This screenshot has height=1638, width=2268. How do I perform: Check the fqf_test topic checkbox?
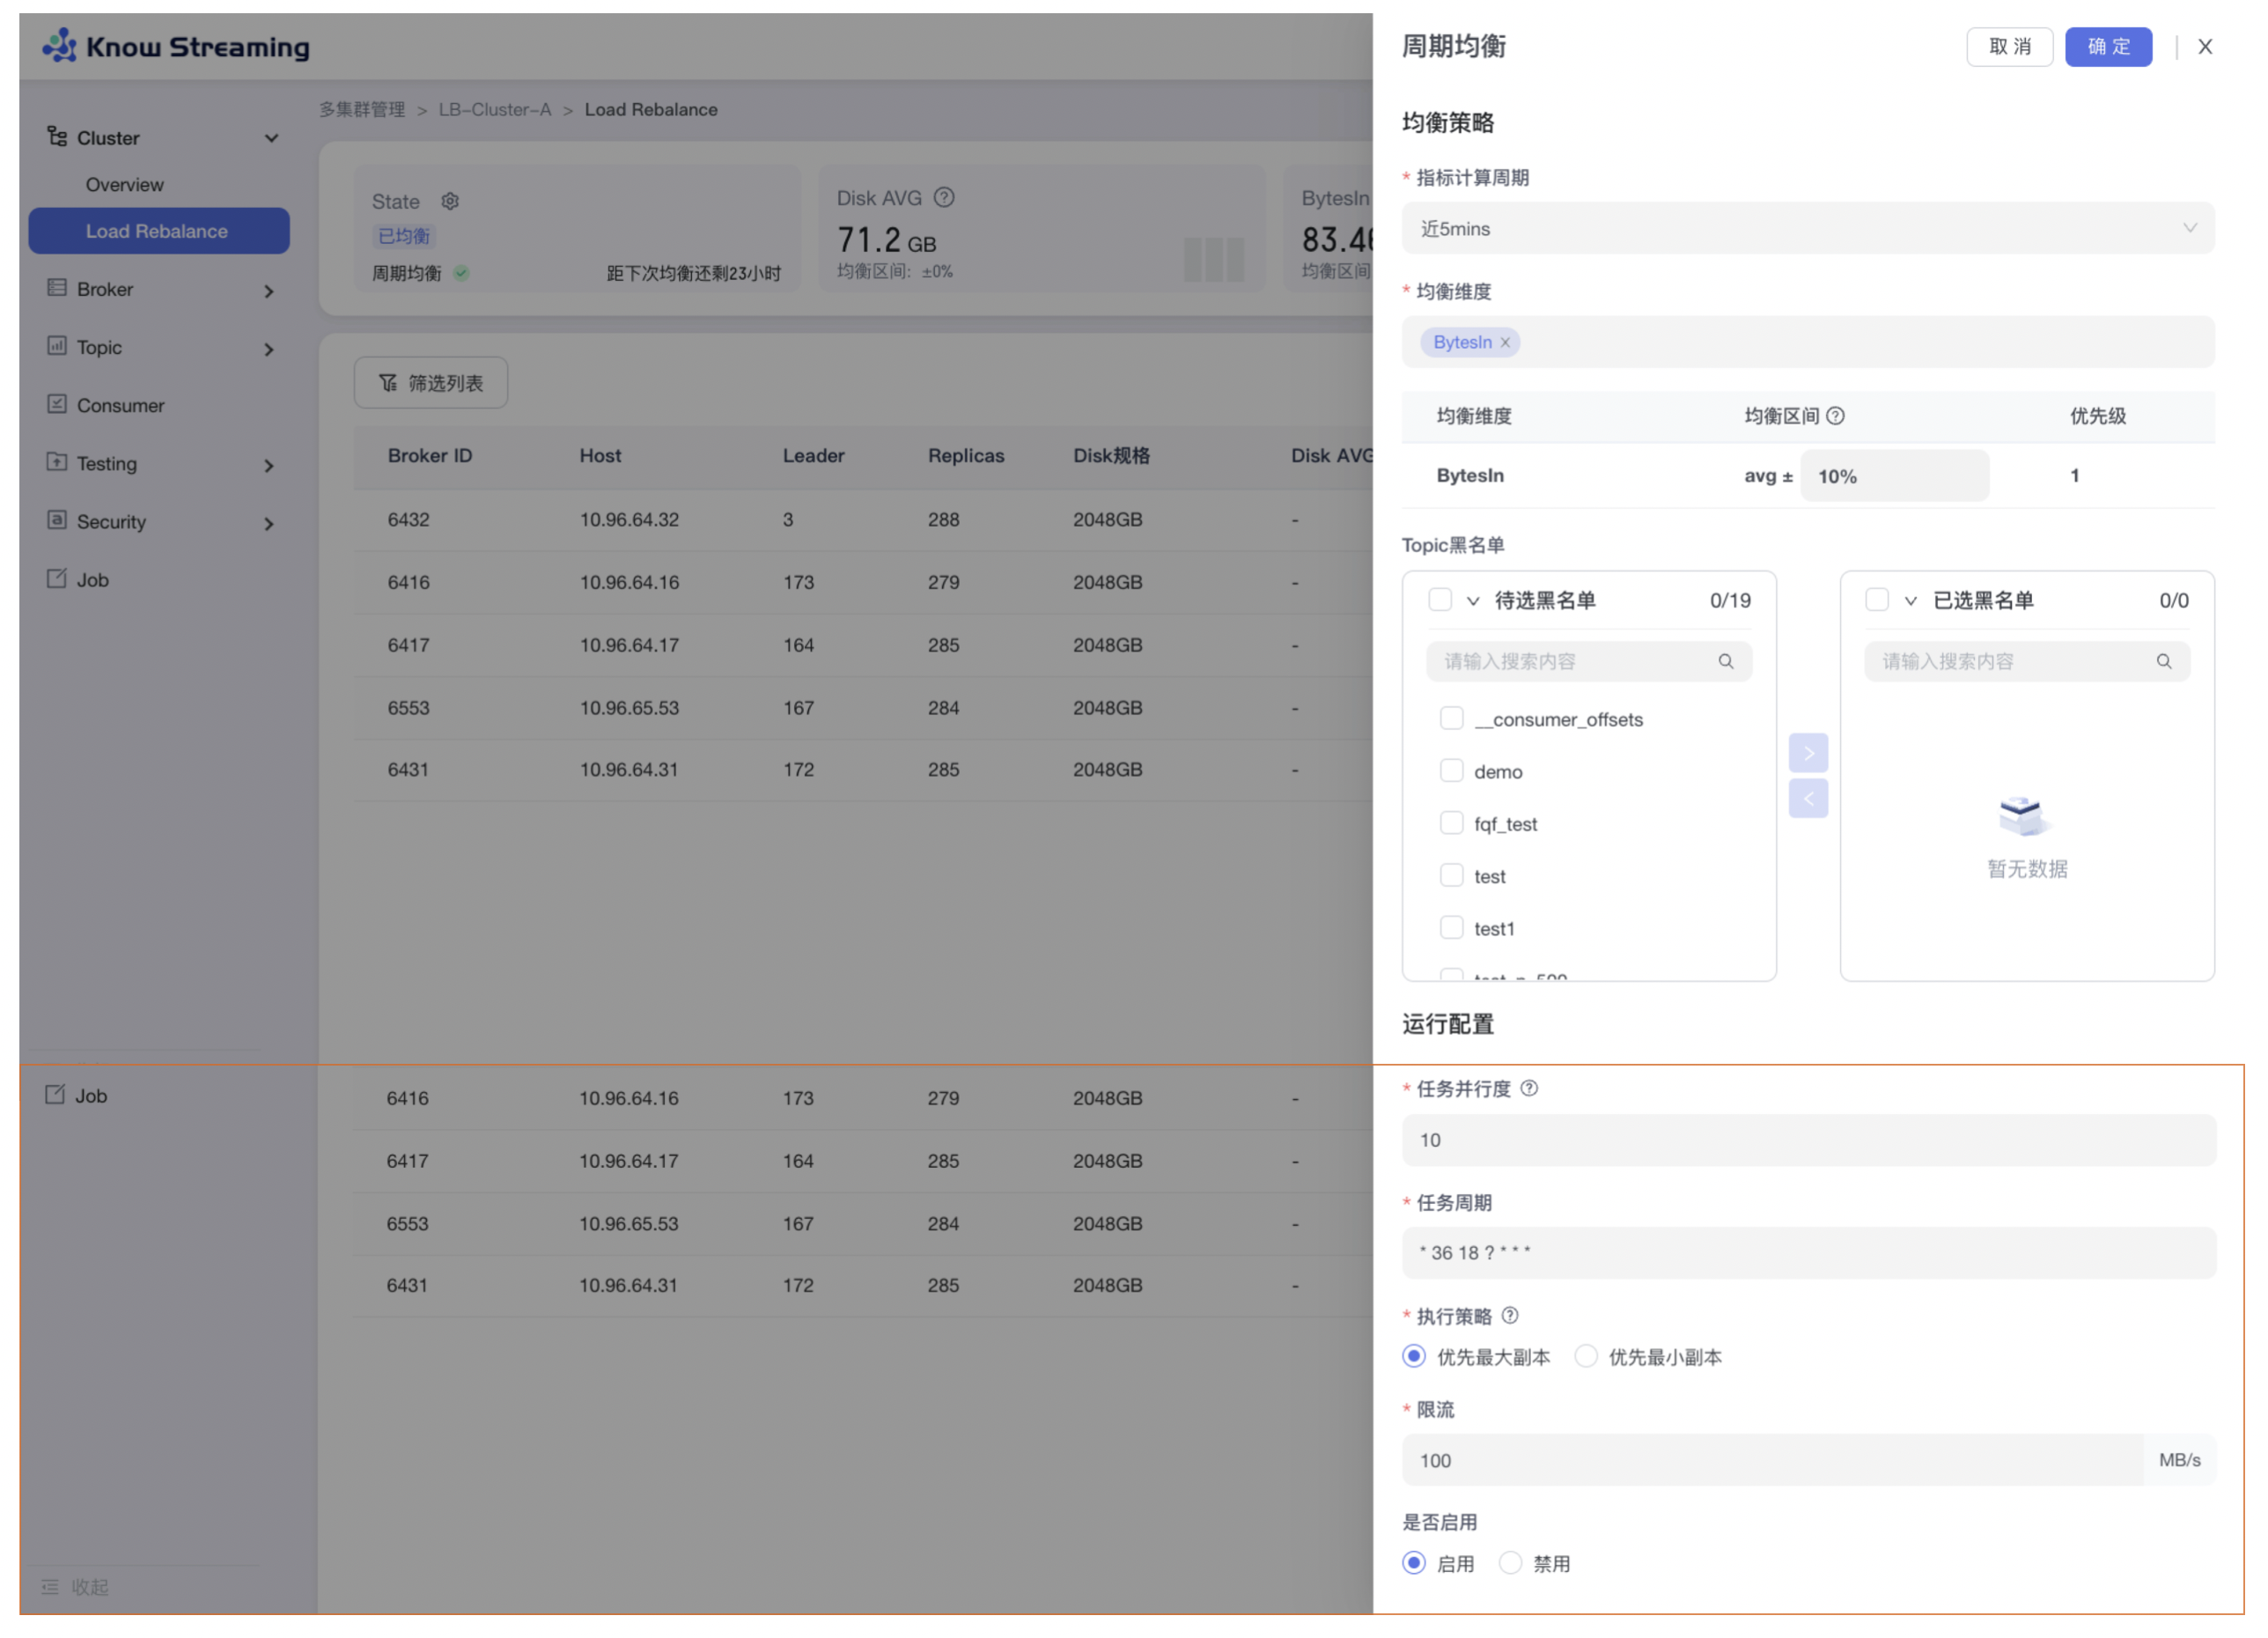pos(1451,823)
